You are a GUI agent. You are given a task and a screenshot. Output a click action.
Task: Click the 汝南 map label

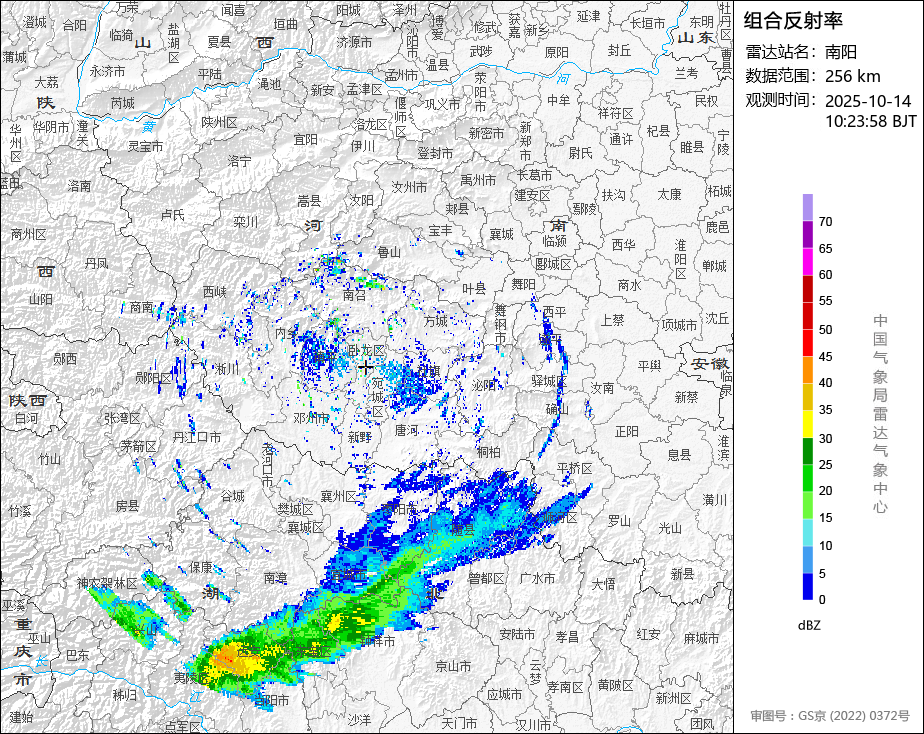[x=602, y=388]
